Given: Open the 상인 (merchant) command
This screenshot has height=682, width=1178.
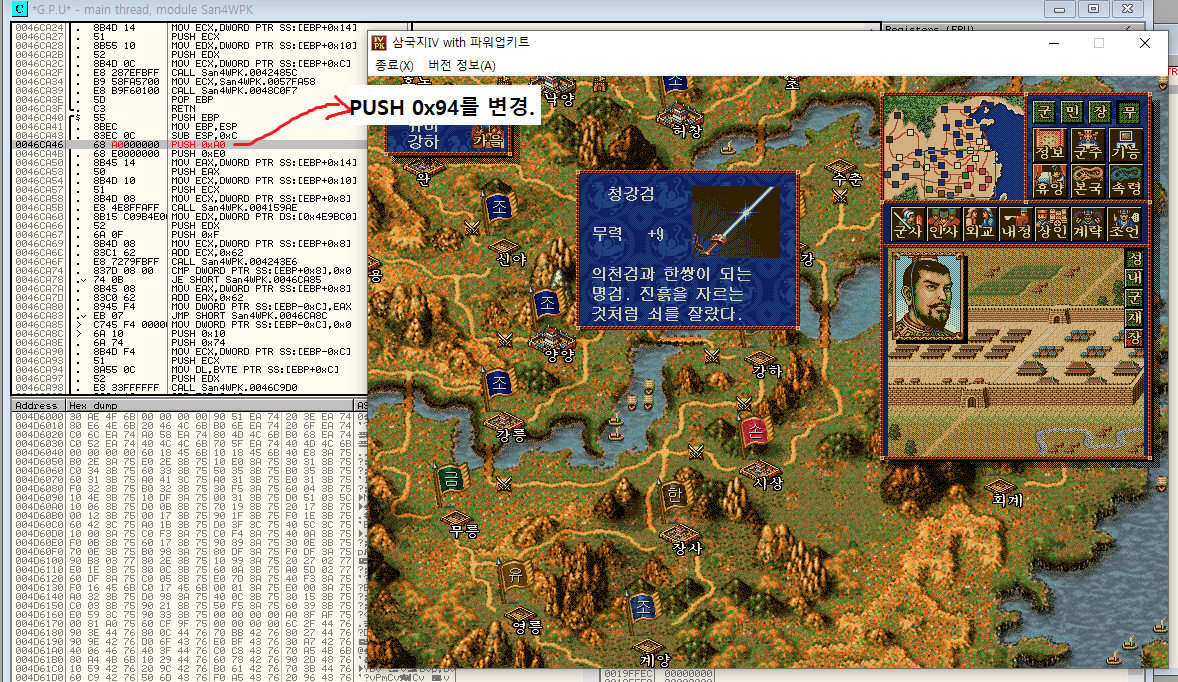Looking at the screenshot, I should coord(1051,224).
